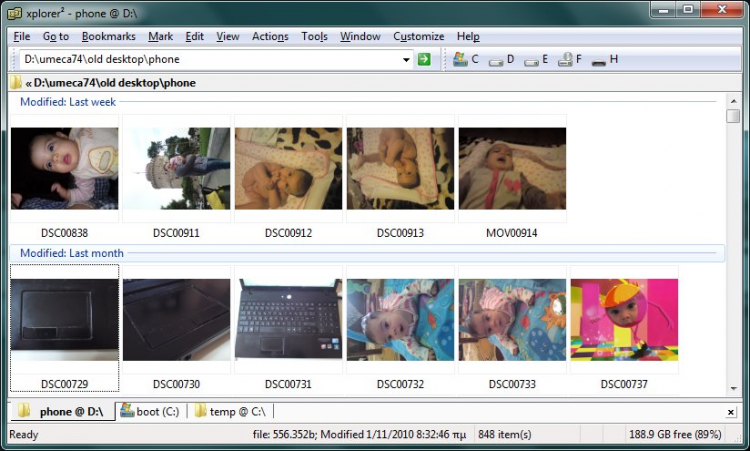Select the DSC00911 thumbnail
This screenshot has width=750, height=451.
coord(176,168)
